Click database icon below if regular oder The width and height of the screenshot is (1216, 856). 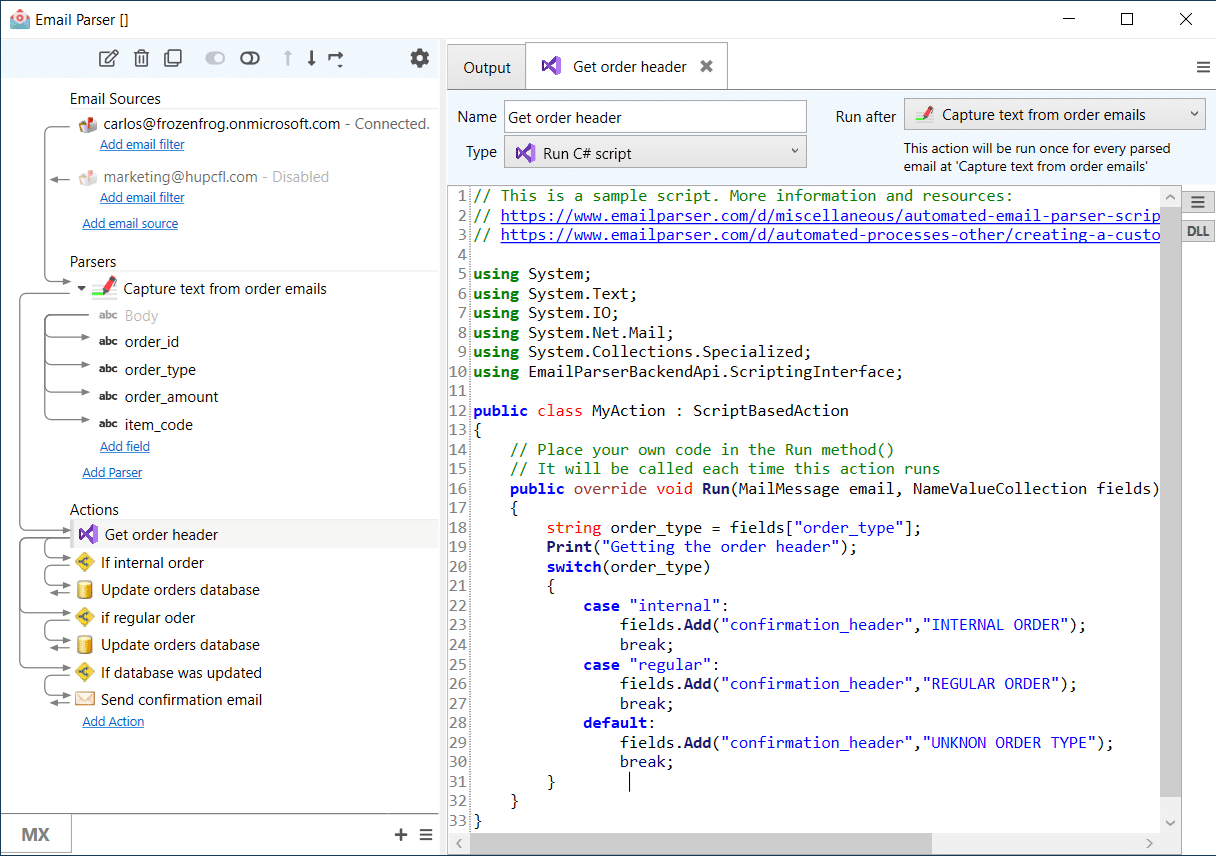point(85,645)
